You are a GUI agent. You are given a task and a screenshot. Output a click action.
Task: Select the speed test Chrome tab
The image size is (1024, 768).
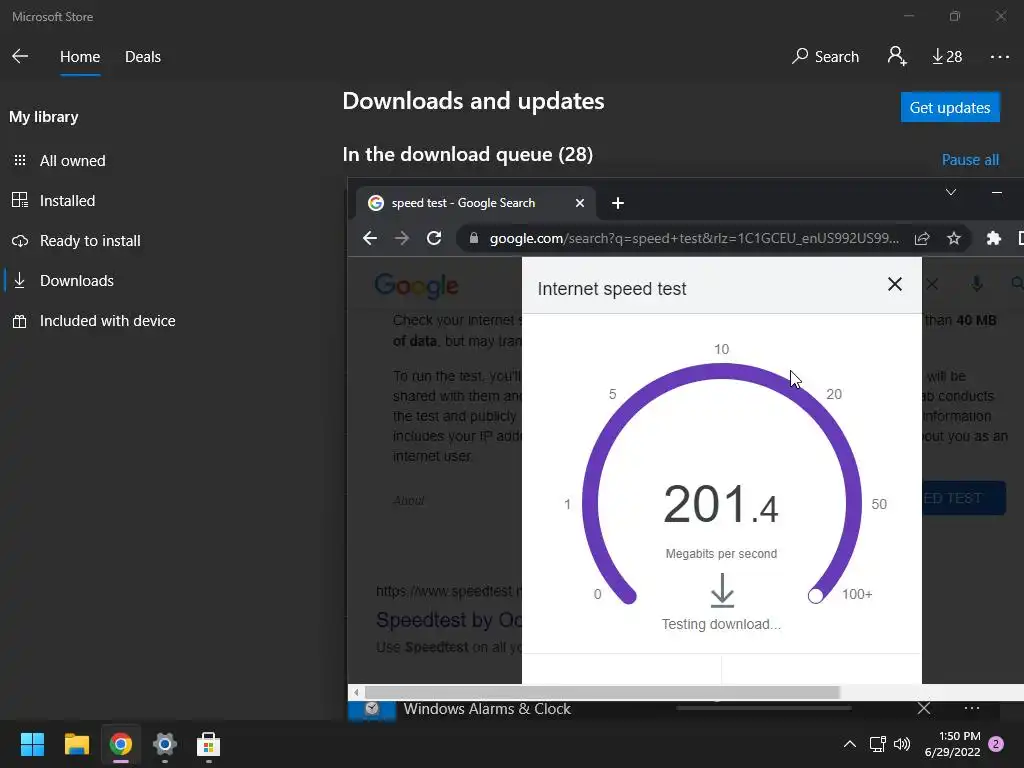(475, 203)
